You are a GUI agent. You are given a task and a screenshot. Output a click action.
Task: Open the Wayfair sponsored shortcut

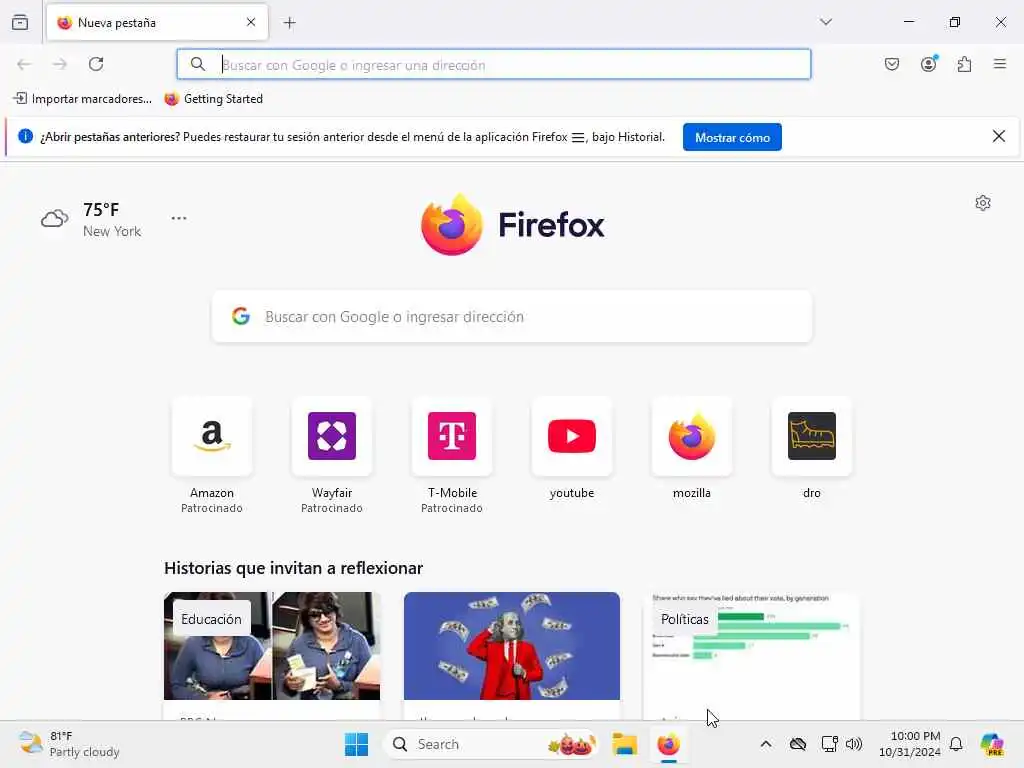[332, 455]
